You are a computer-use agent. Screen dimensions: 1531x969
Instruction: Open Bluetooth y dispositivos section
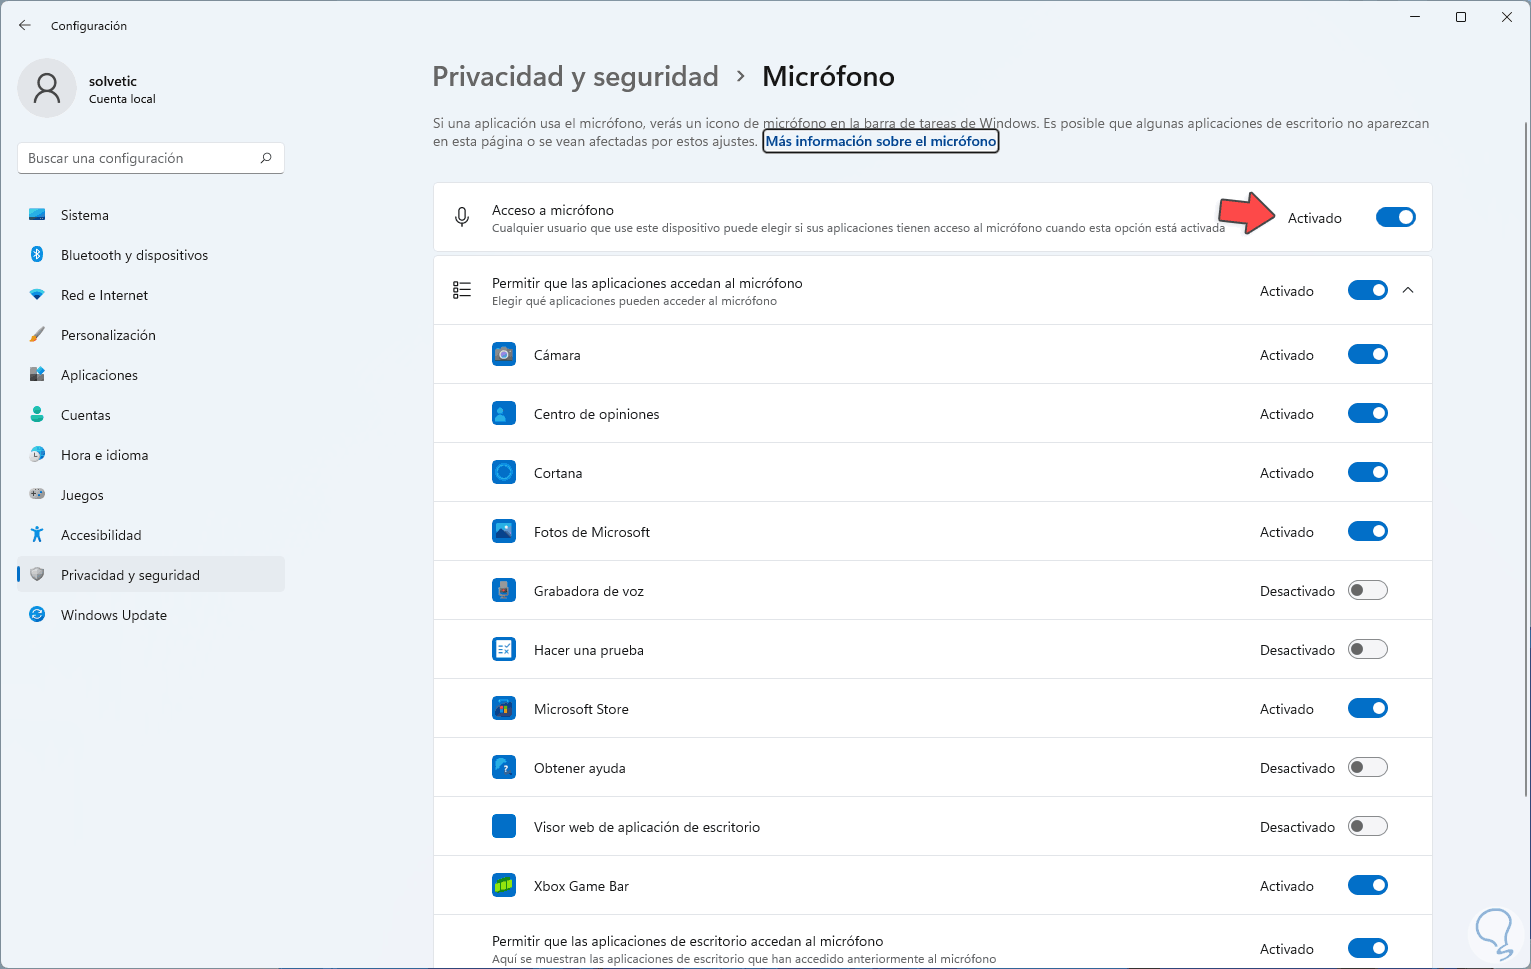(x=151, y=255)
